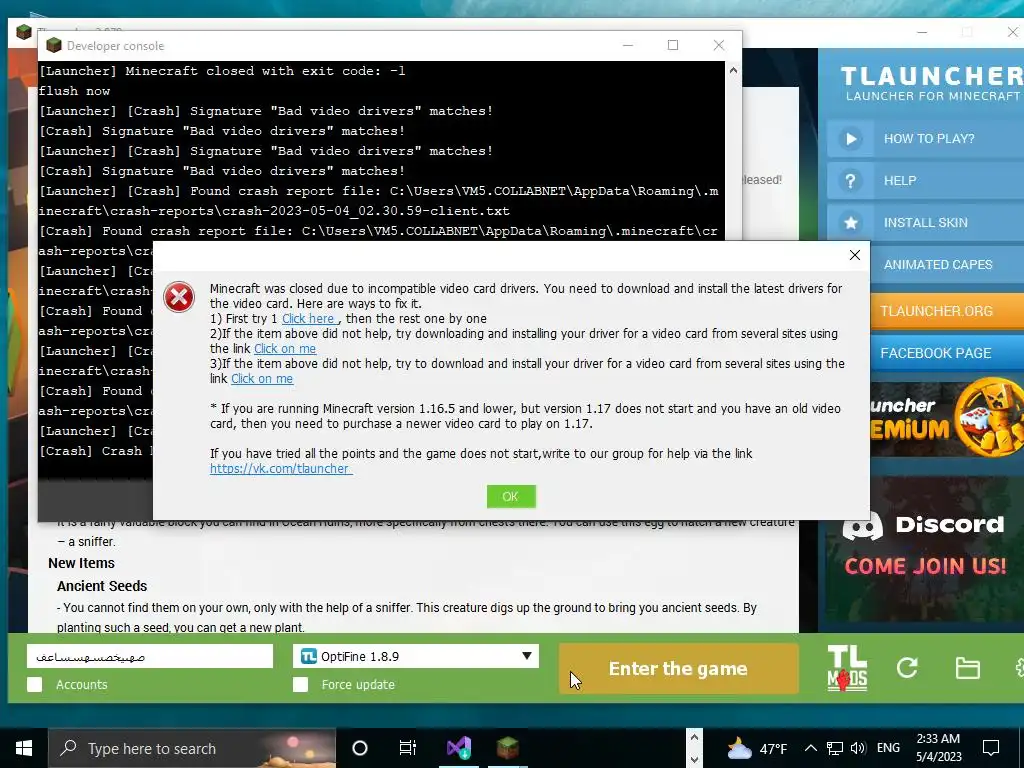Click the star icon beside INSTALL SKIN

(850, 223)
